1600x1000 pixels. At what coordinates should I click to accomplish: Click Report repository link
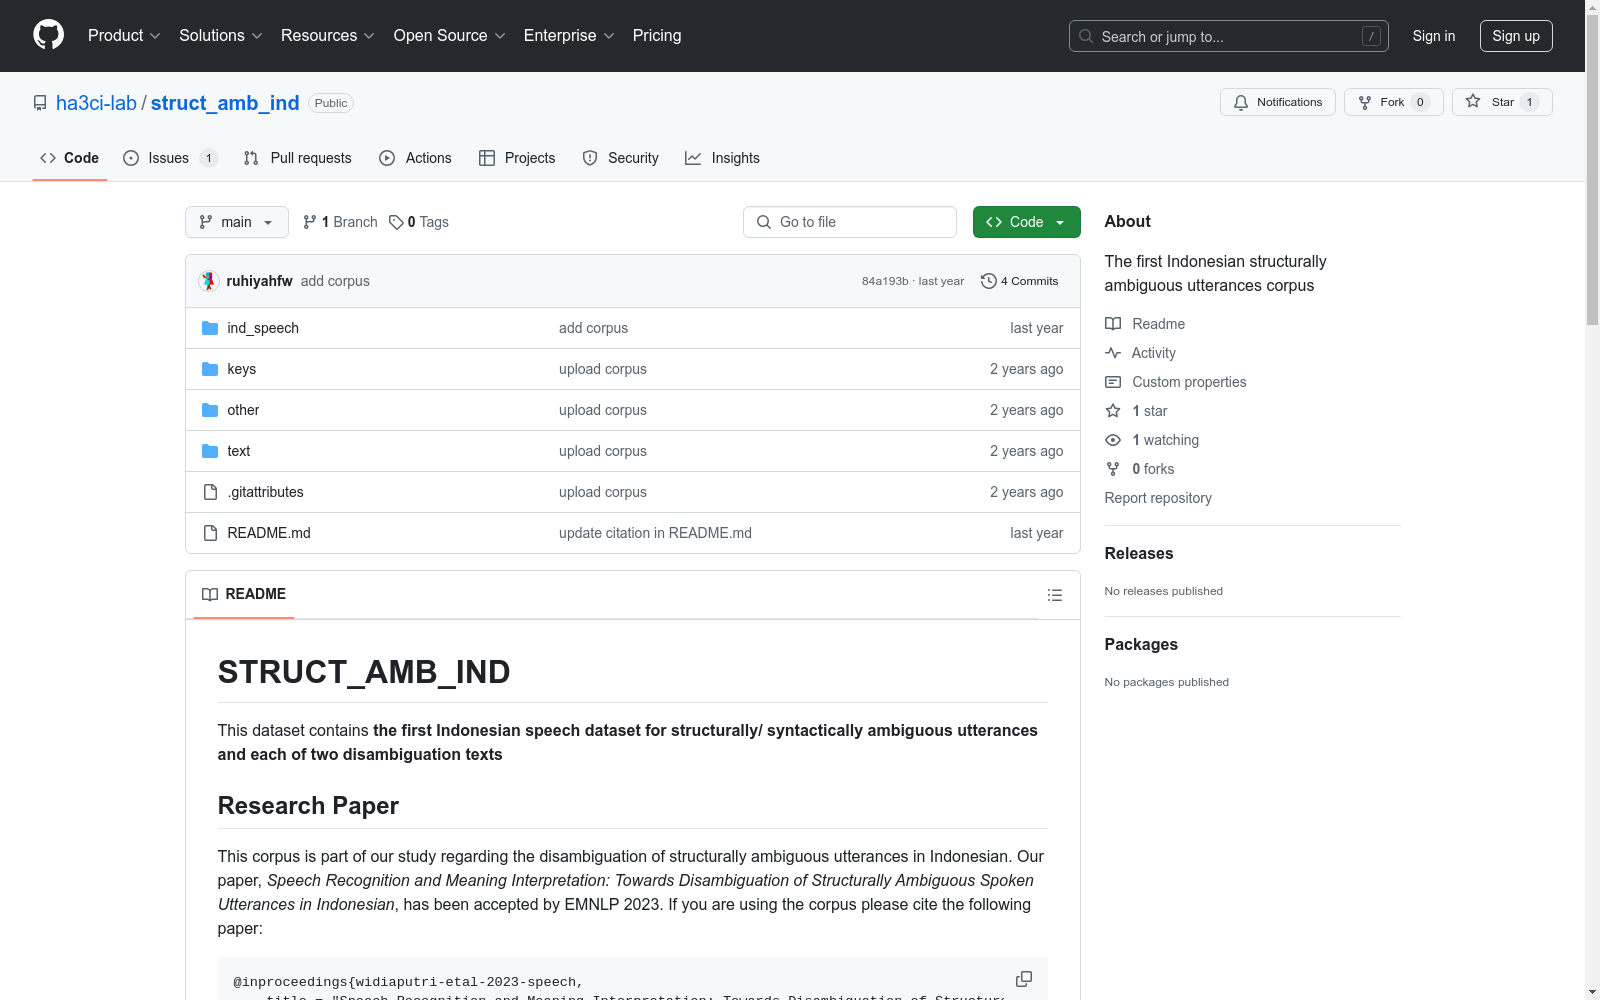[1158, 498]
